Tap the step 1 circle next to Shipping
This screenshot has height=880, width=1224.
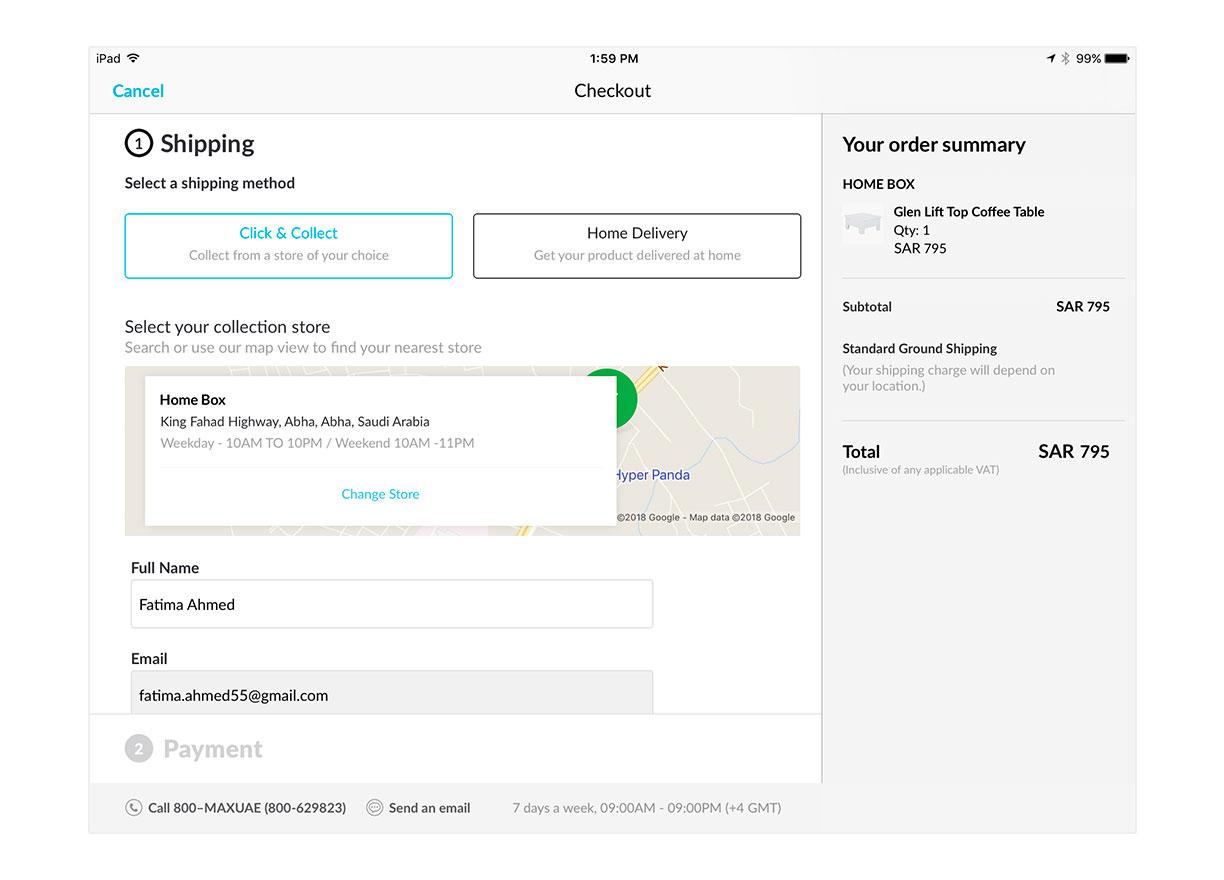click(x=138, y=144)
